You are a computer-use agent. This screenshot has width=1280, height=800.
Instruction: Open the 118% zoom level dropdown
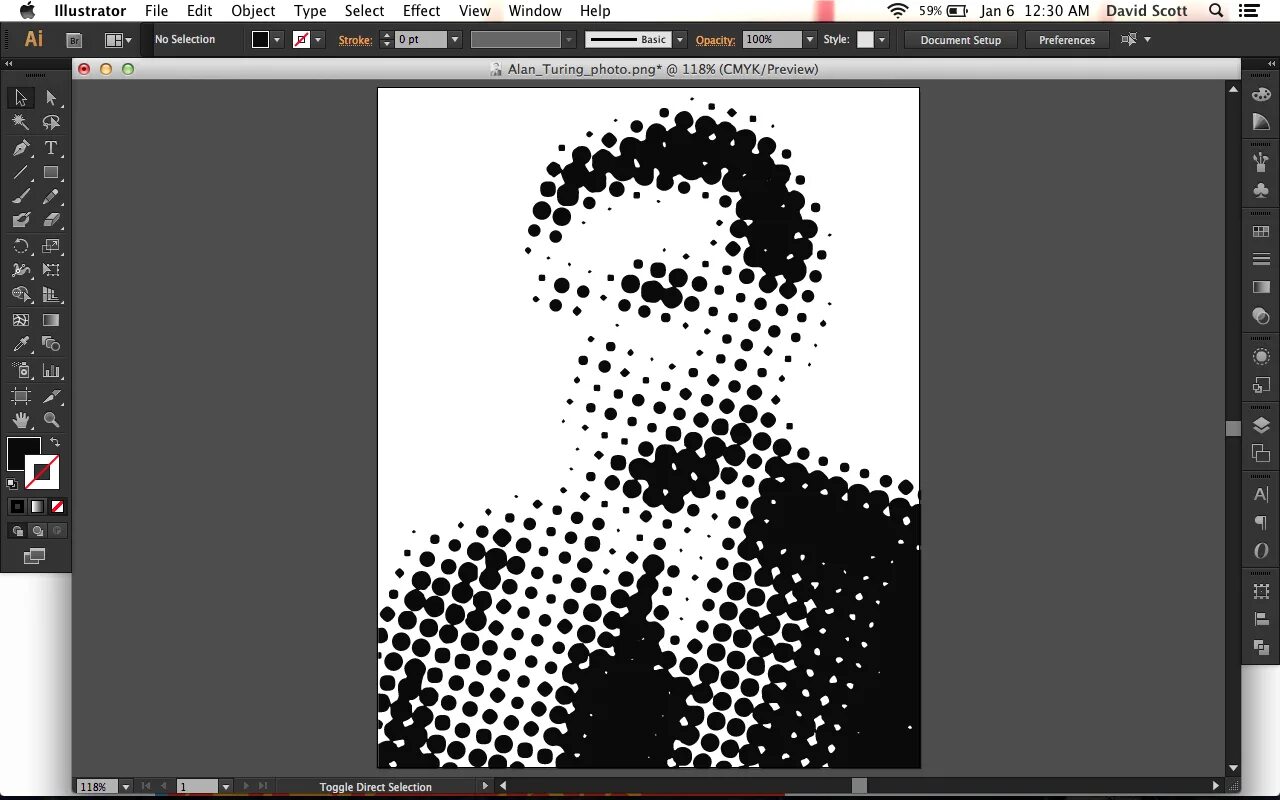pos(126,787)
